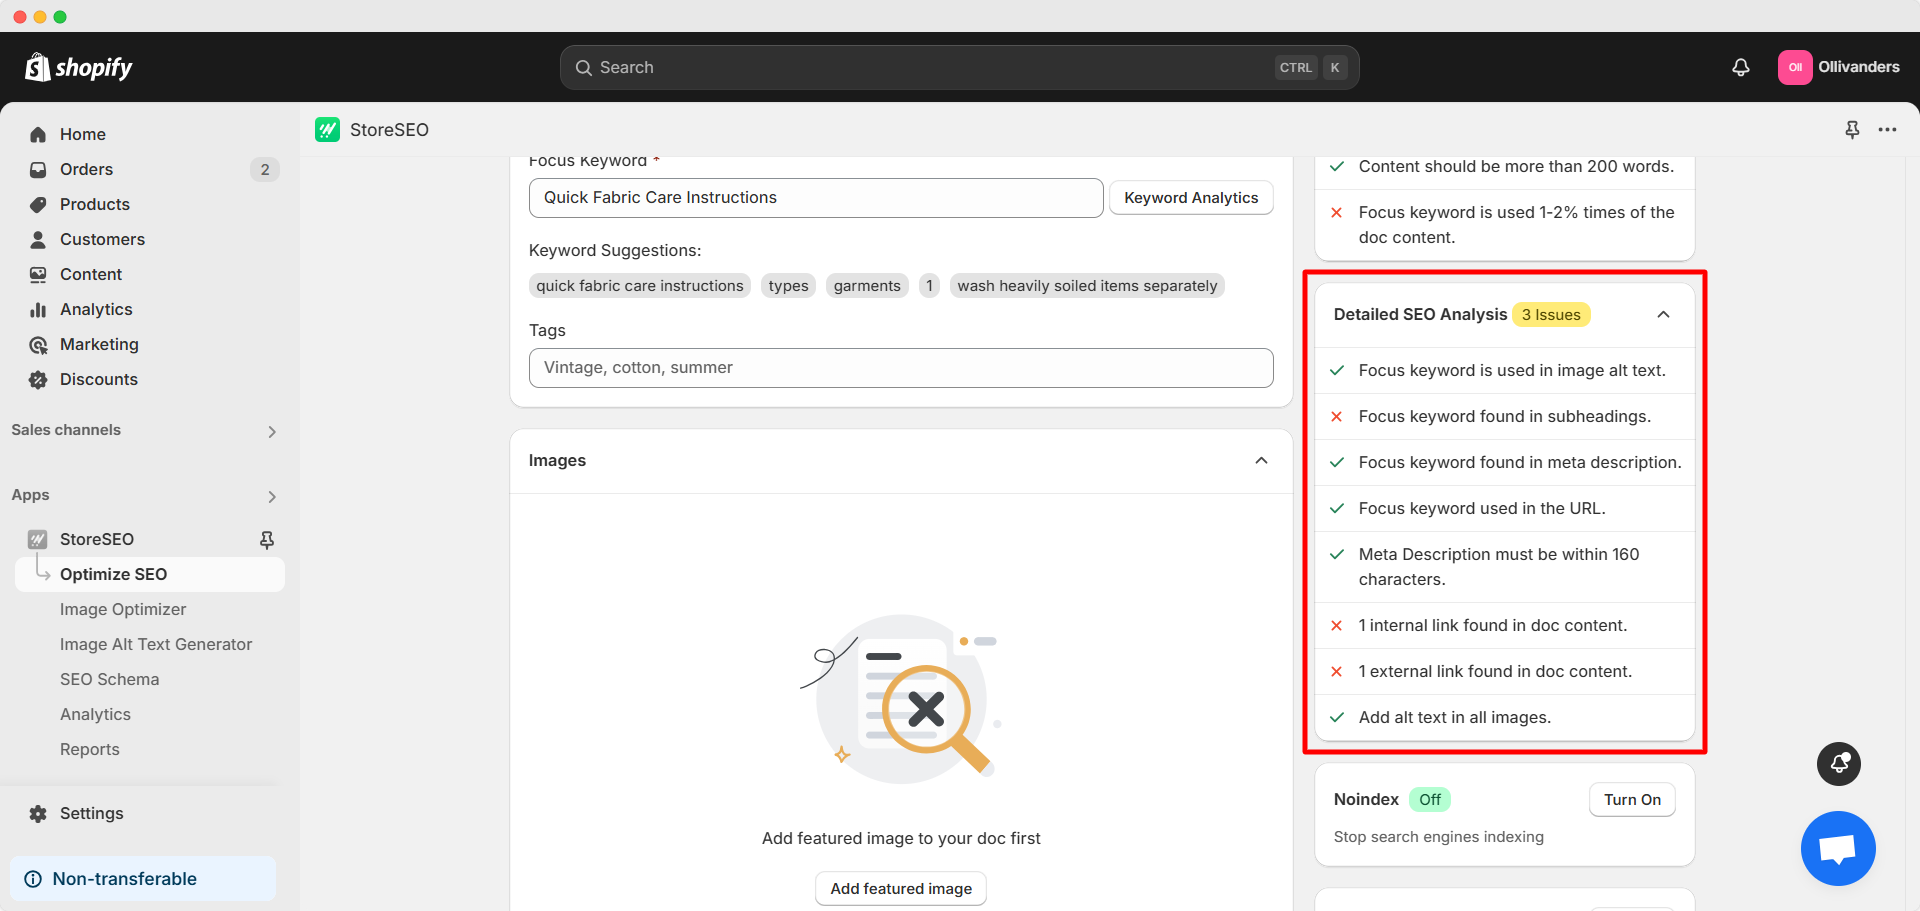Collapse the Detailed SEO Analysis panel
Image resolution: width=1920 pixels, height=911 pixels.
(x=1663, y=314)
